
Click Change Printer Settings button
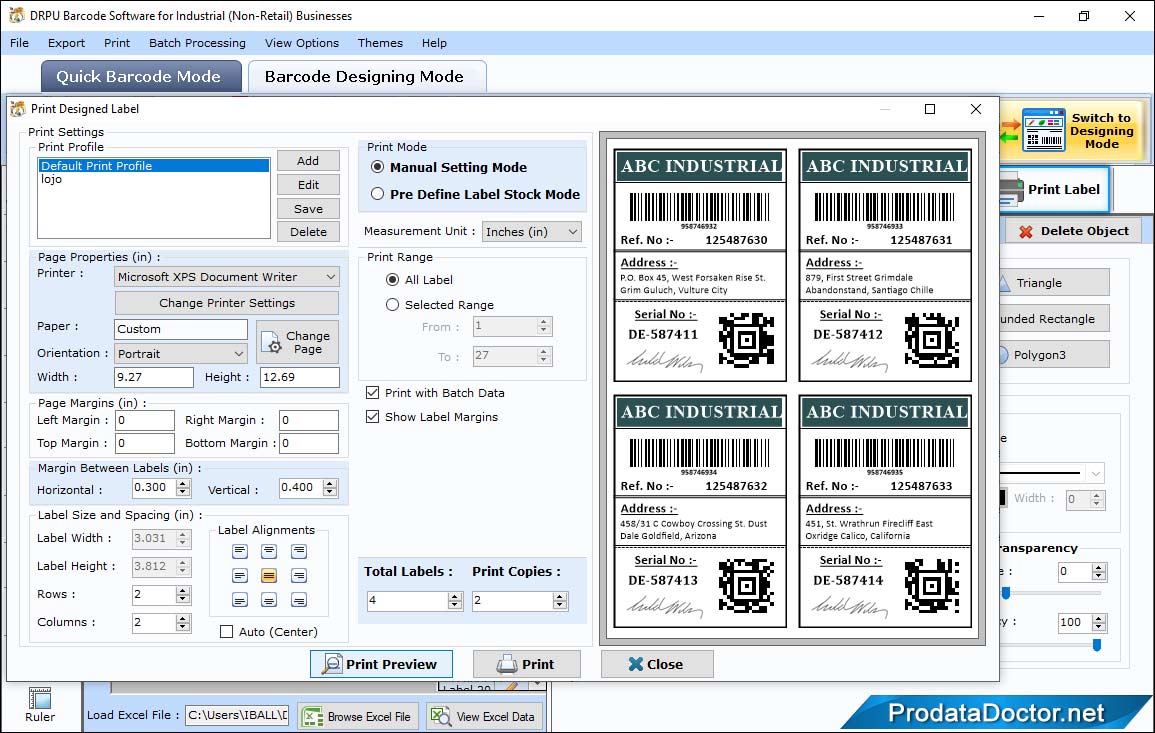(227, 303)
